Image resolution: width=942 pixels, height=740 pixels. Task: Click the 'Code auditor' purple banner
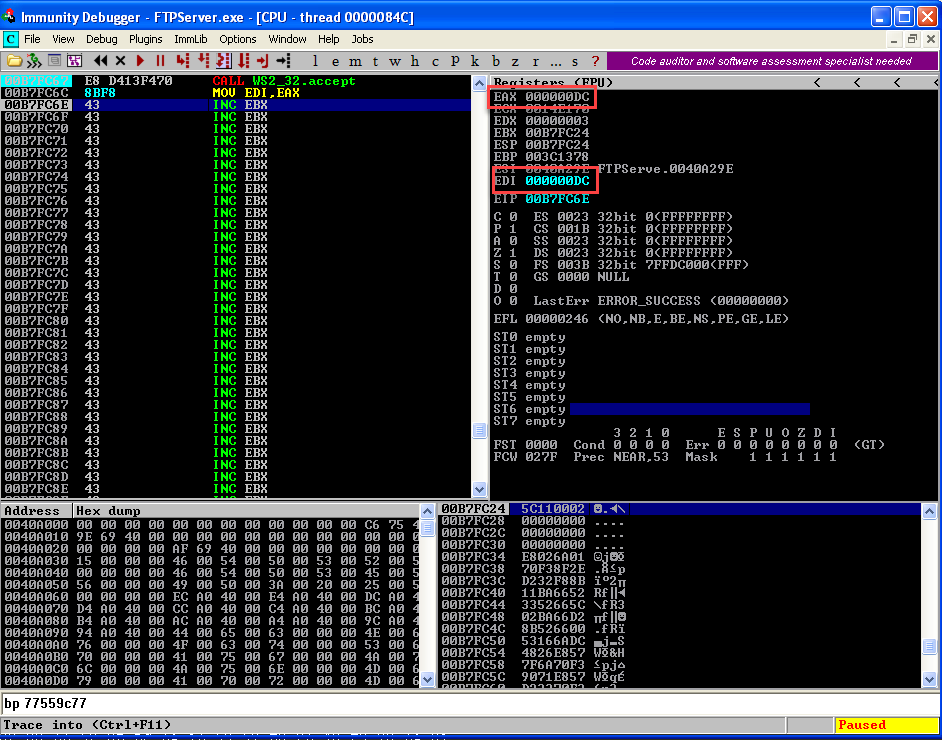tap(772, 61)
